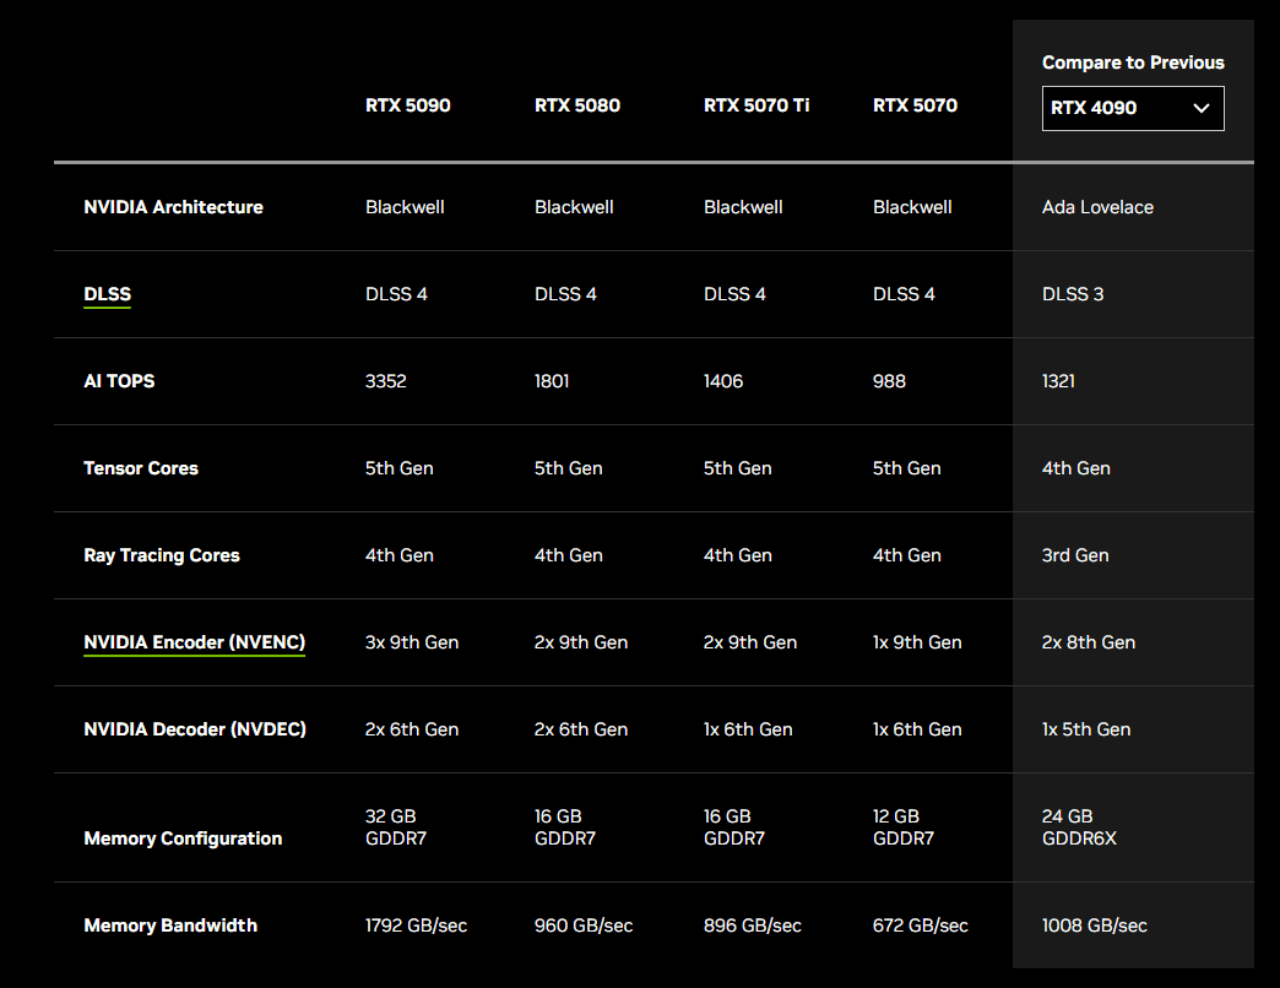Select the AI TOPS row label

coord(119,381)
